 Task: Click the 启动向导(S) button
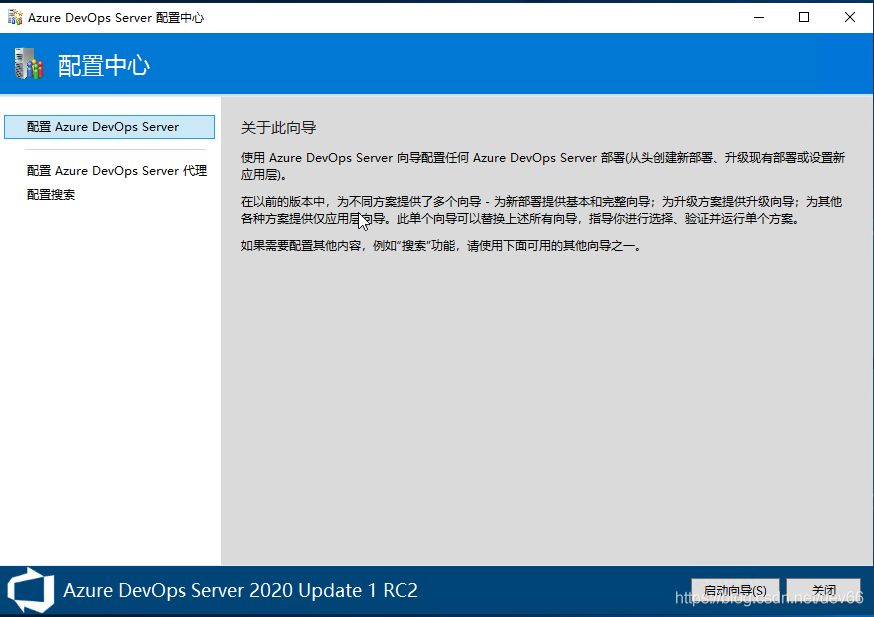coord(735,590)
